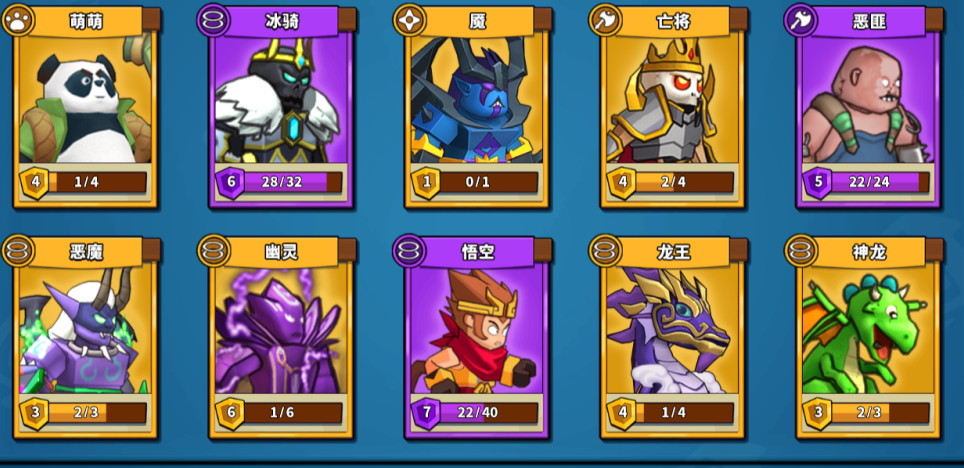Click the target icon on 魔 card
964x468 pixels.
pos(409,21)
